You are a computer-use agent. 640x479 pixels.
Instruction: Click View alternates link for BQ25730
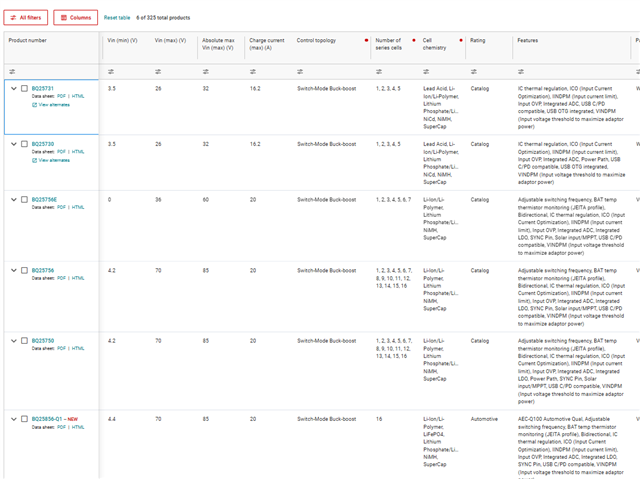[54, 160]
